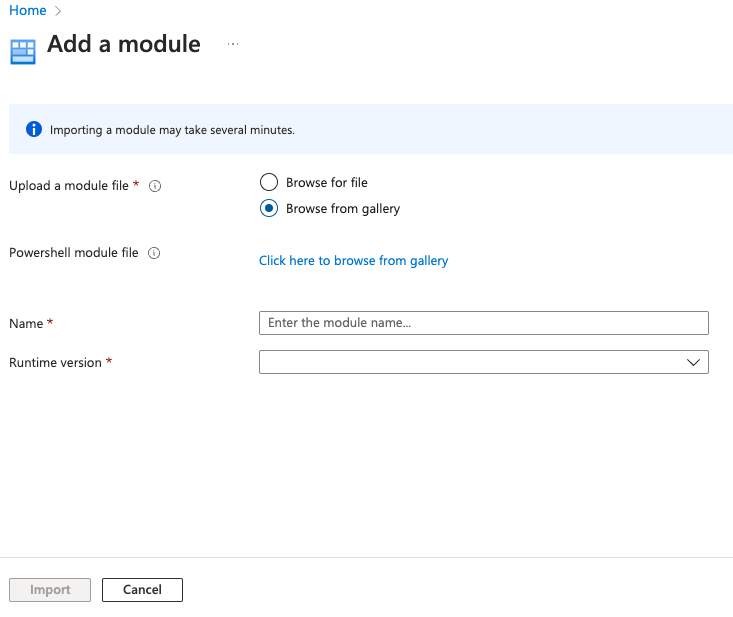Screen dimensions: 733x617
Task: Click info icon beside Upload a module file
Action: (155, 186)
